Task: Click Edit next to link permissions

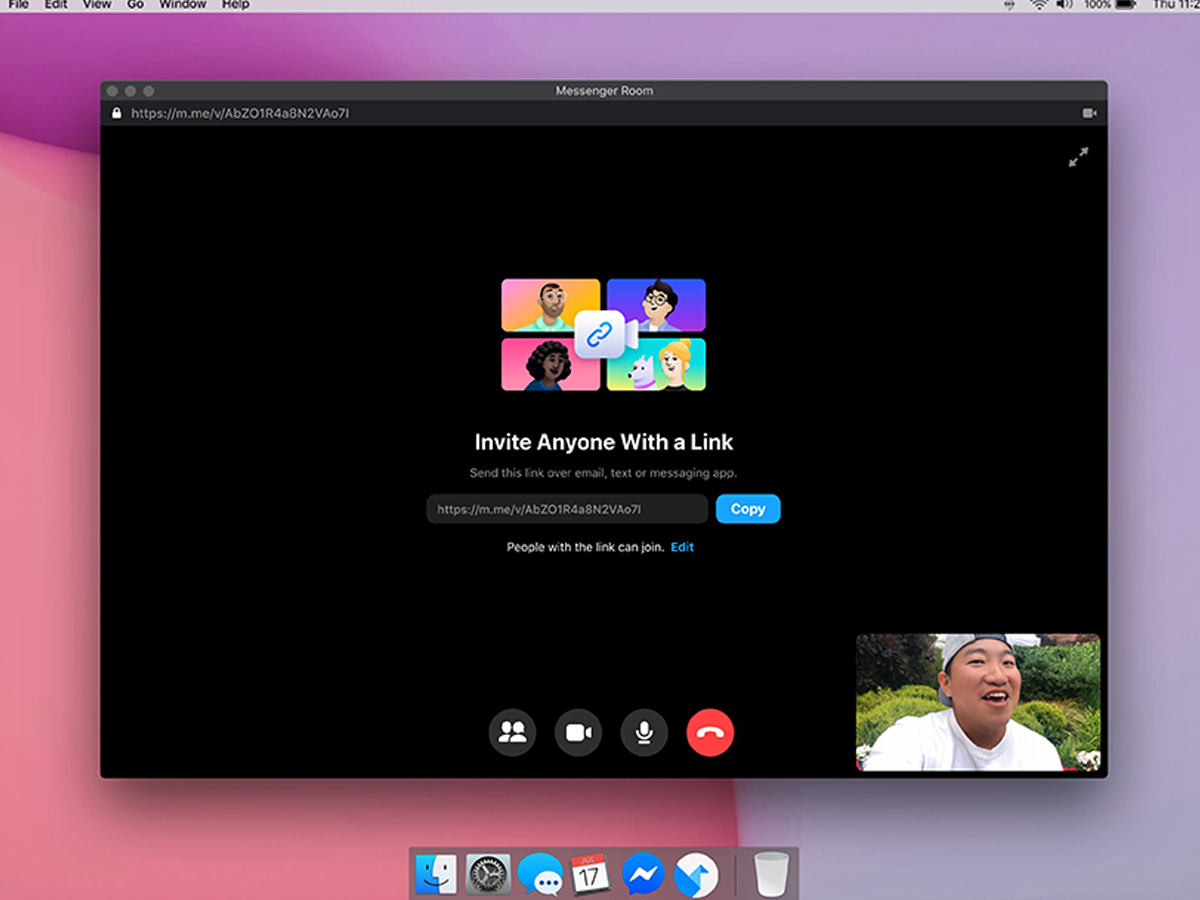Action: click(x=682, y=547)
